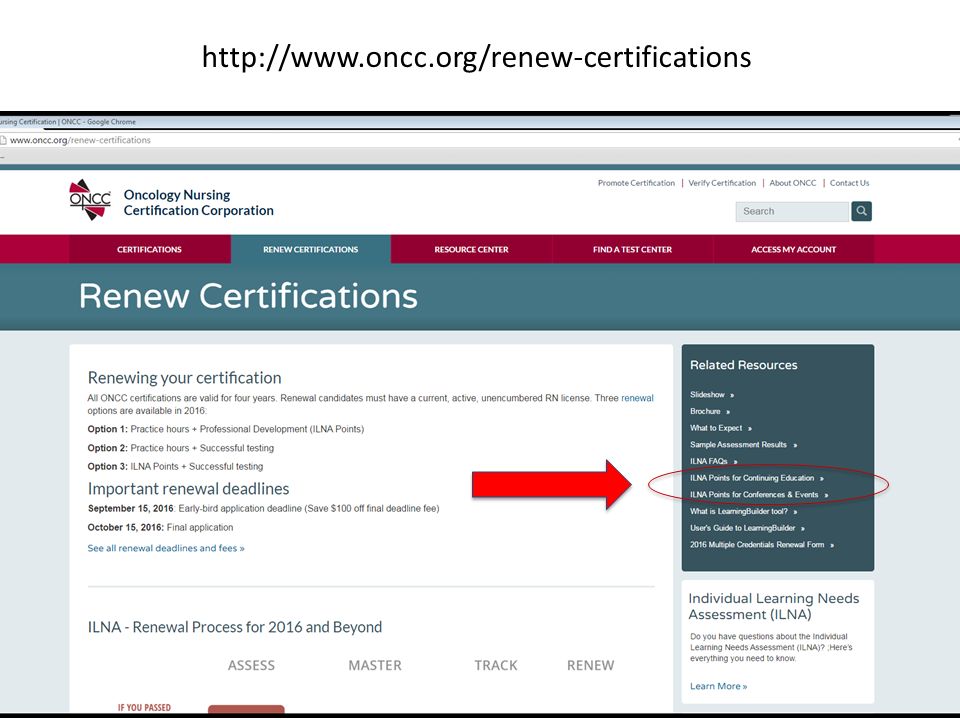This screenshot has height=720, width=960.
Task: Open Find a Test Center menu
Action: click(x=632, y=249)
